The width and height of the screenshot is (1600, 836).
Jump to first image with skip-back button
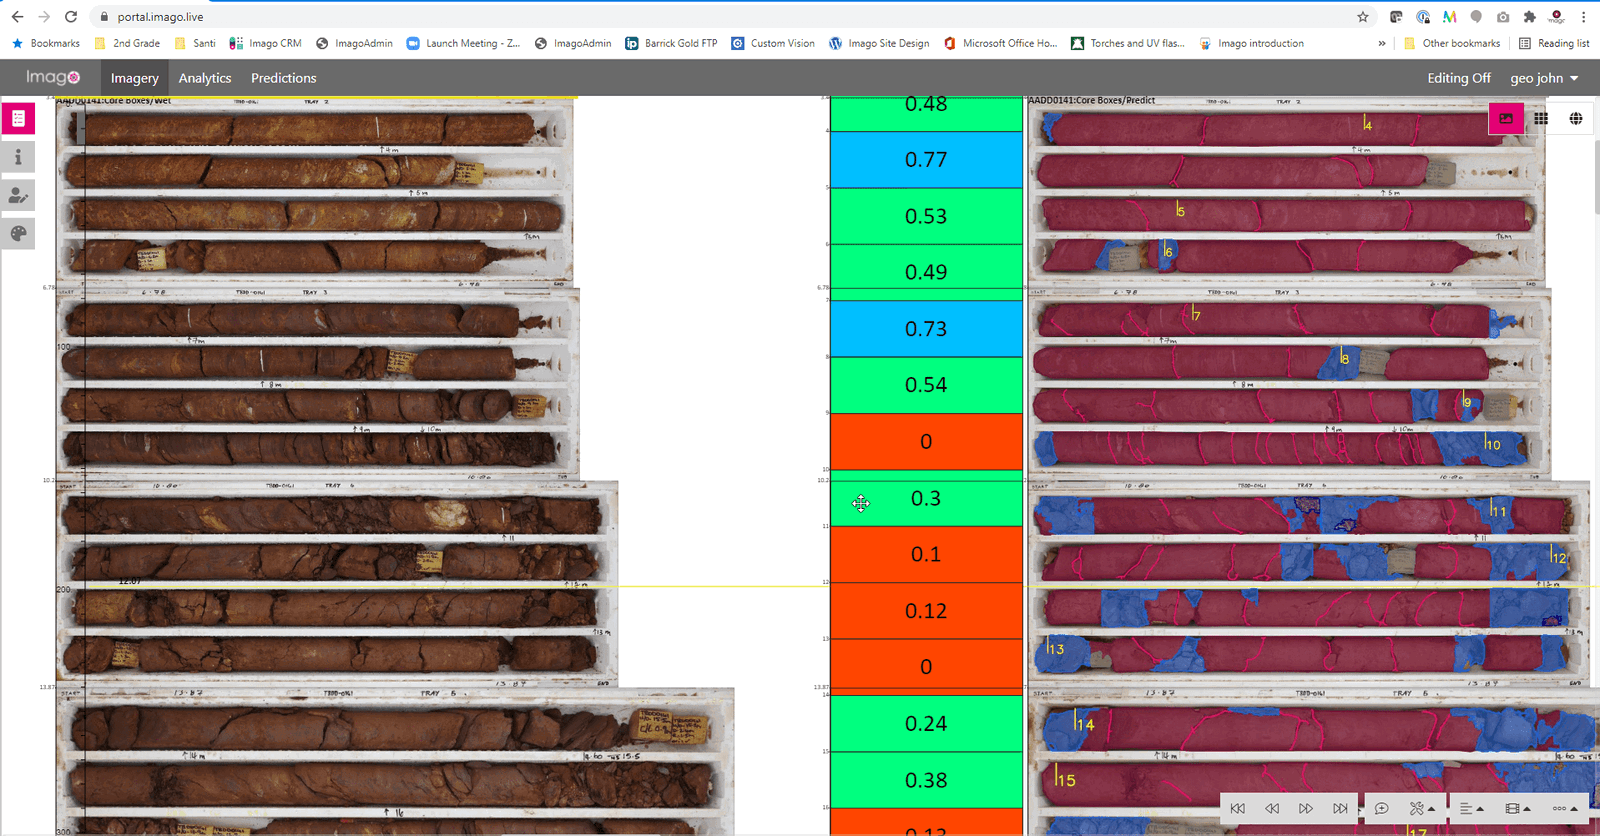coord(1238,808)
